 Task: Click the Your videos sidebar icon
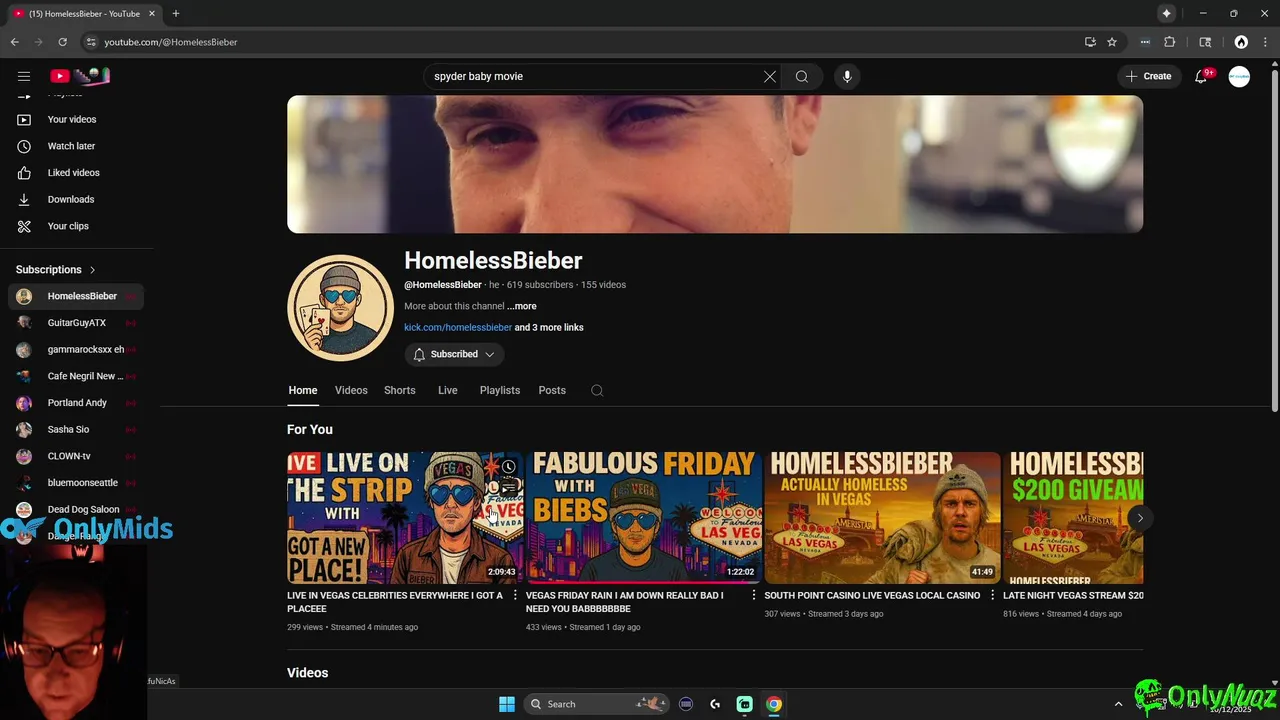pos(24,119)
